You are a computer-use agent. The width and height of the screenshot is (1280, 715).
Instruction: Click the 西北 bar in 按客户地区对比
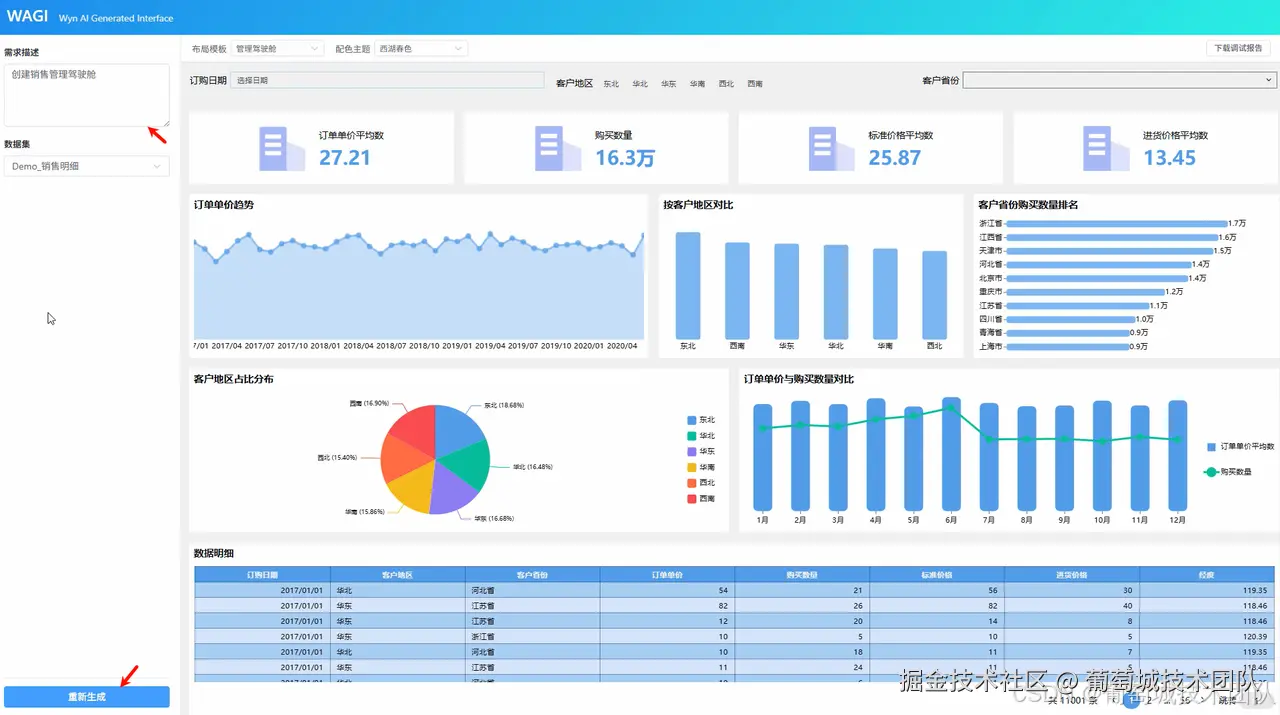[x=934, y=295]
